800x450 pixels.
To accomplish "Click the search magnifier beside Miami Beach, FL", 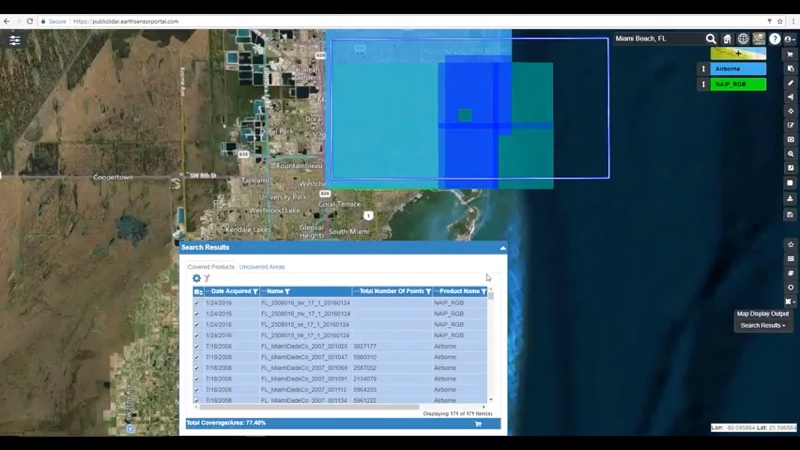I will coord(711,39).
